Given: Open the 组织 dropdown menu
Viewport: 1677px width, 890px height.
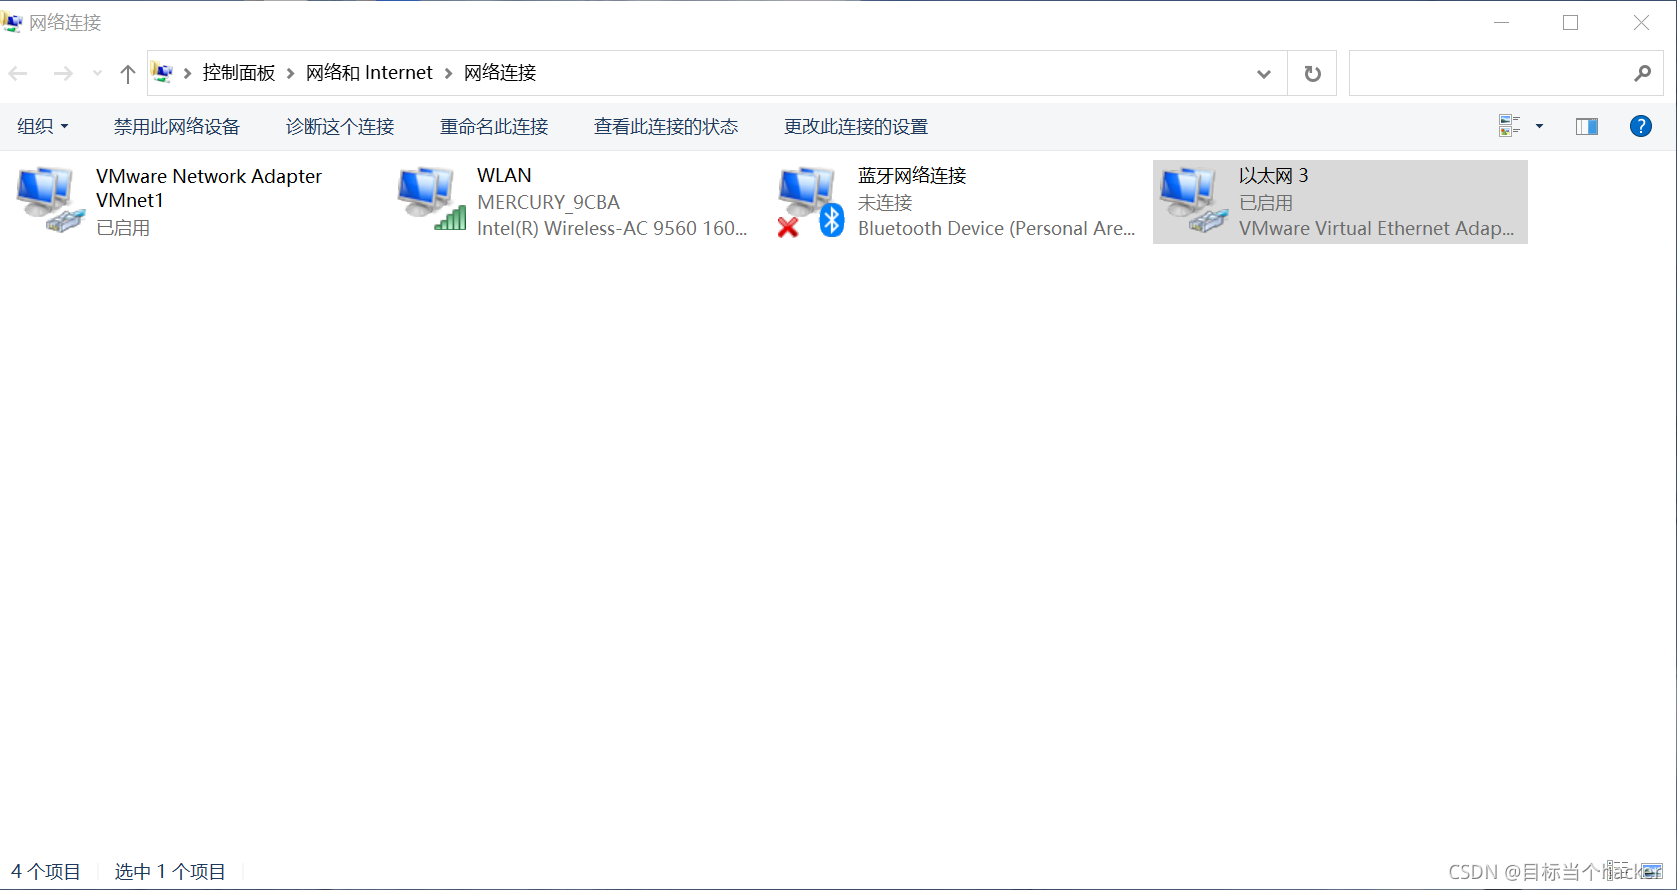Looking at the screenshot, I should 43,126.
